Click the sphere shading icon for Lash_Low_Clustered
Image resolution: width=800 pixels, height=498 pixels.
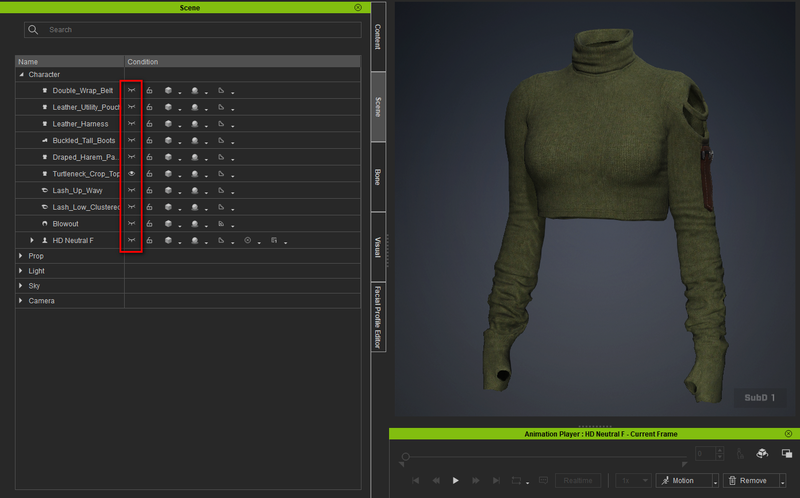[x=194, y=207]
